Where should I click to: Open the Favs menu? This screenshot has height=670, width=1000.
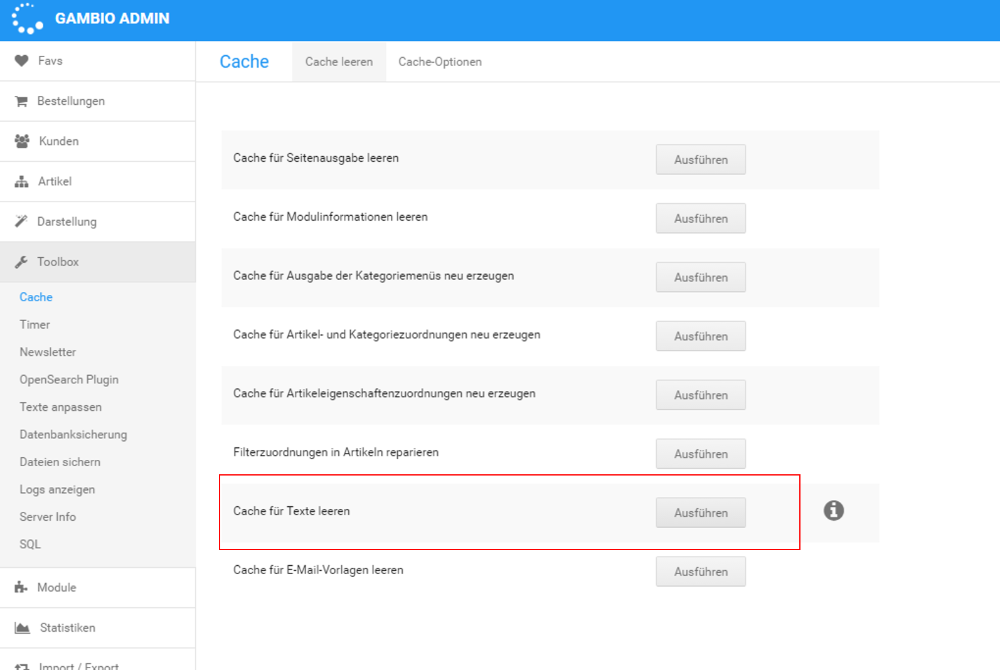[x=98, y=61]
